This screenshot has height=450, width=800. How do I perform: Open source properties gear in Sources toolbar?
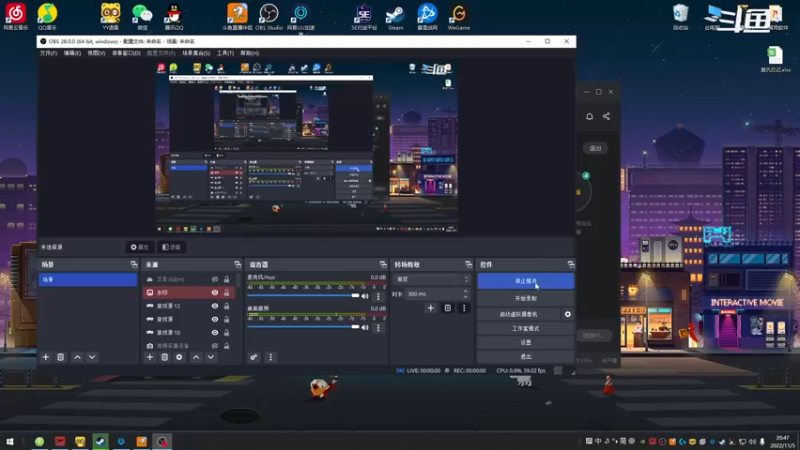179,357
